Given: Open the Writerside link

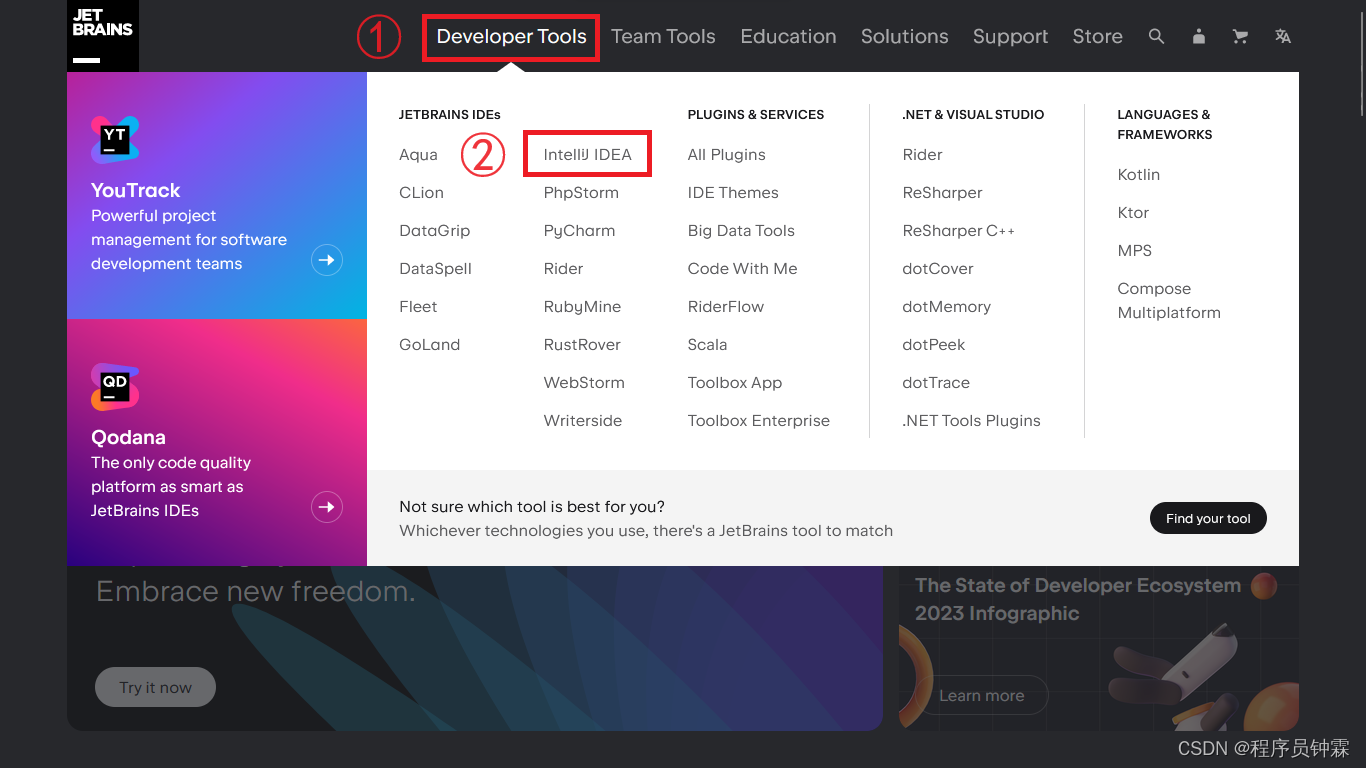Looking at the screenshot, I should tap(583, 421).
